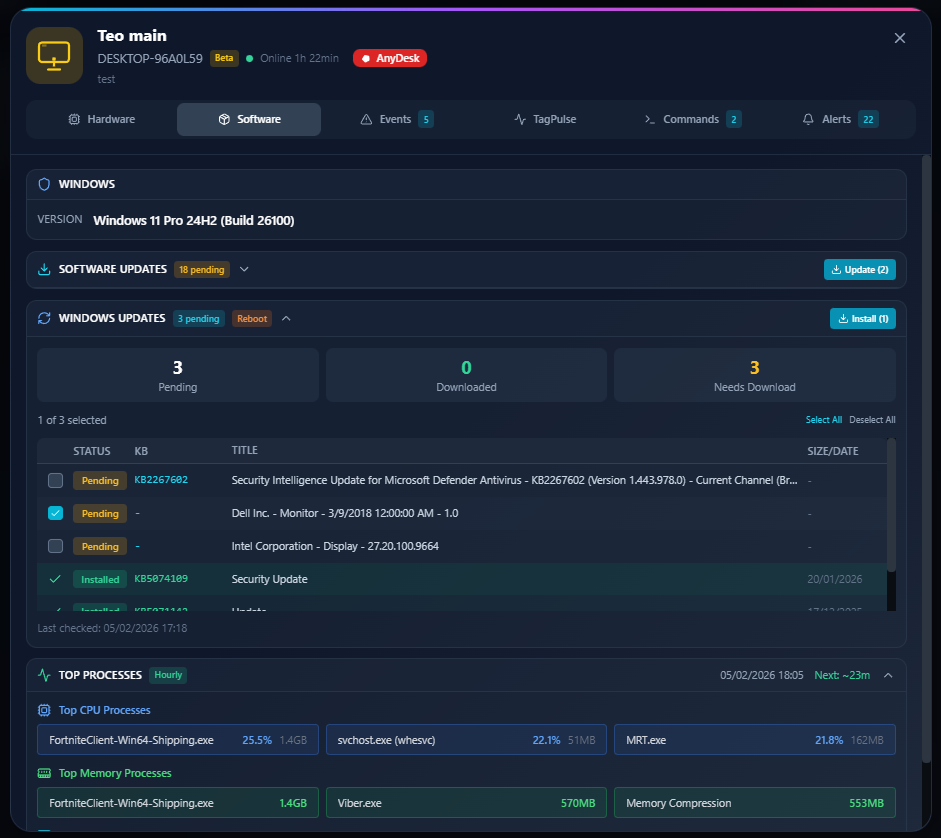This screenshot has width=941, height=838.
Task: Open the Commands tab
Action: click(x=691, y=119)
